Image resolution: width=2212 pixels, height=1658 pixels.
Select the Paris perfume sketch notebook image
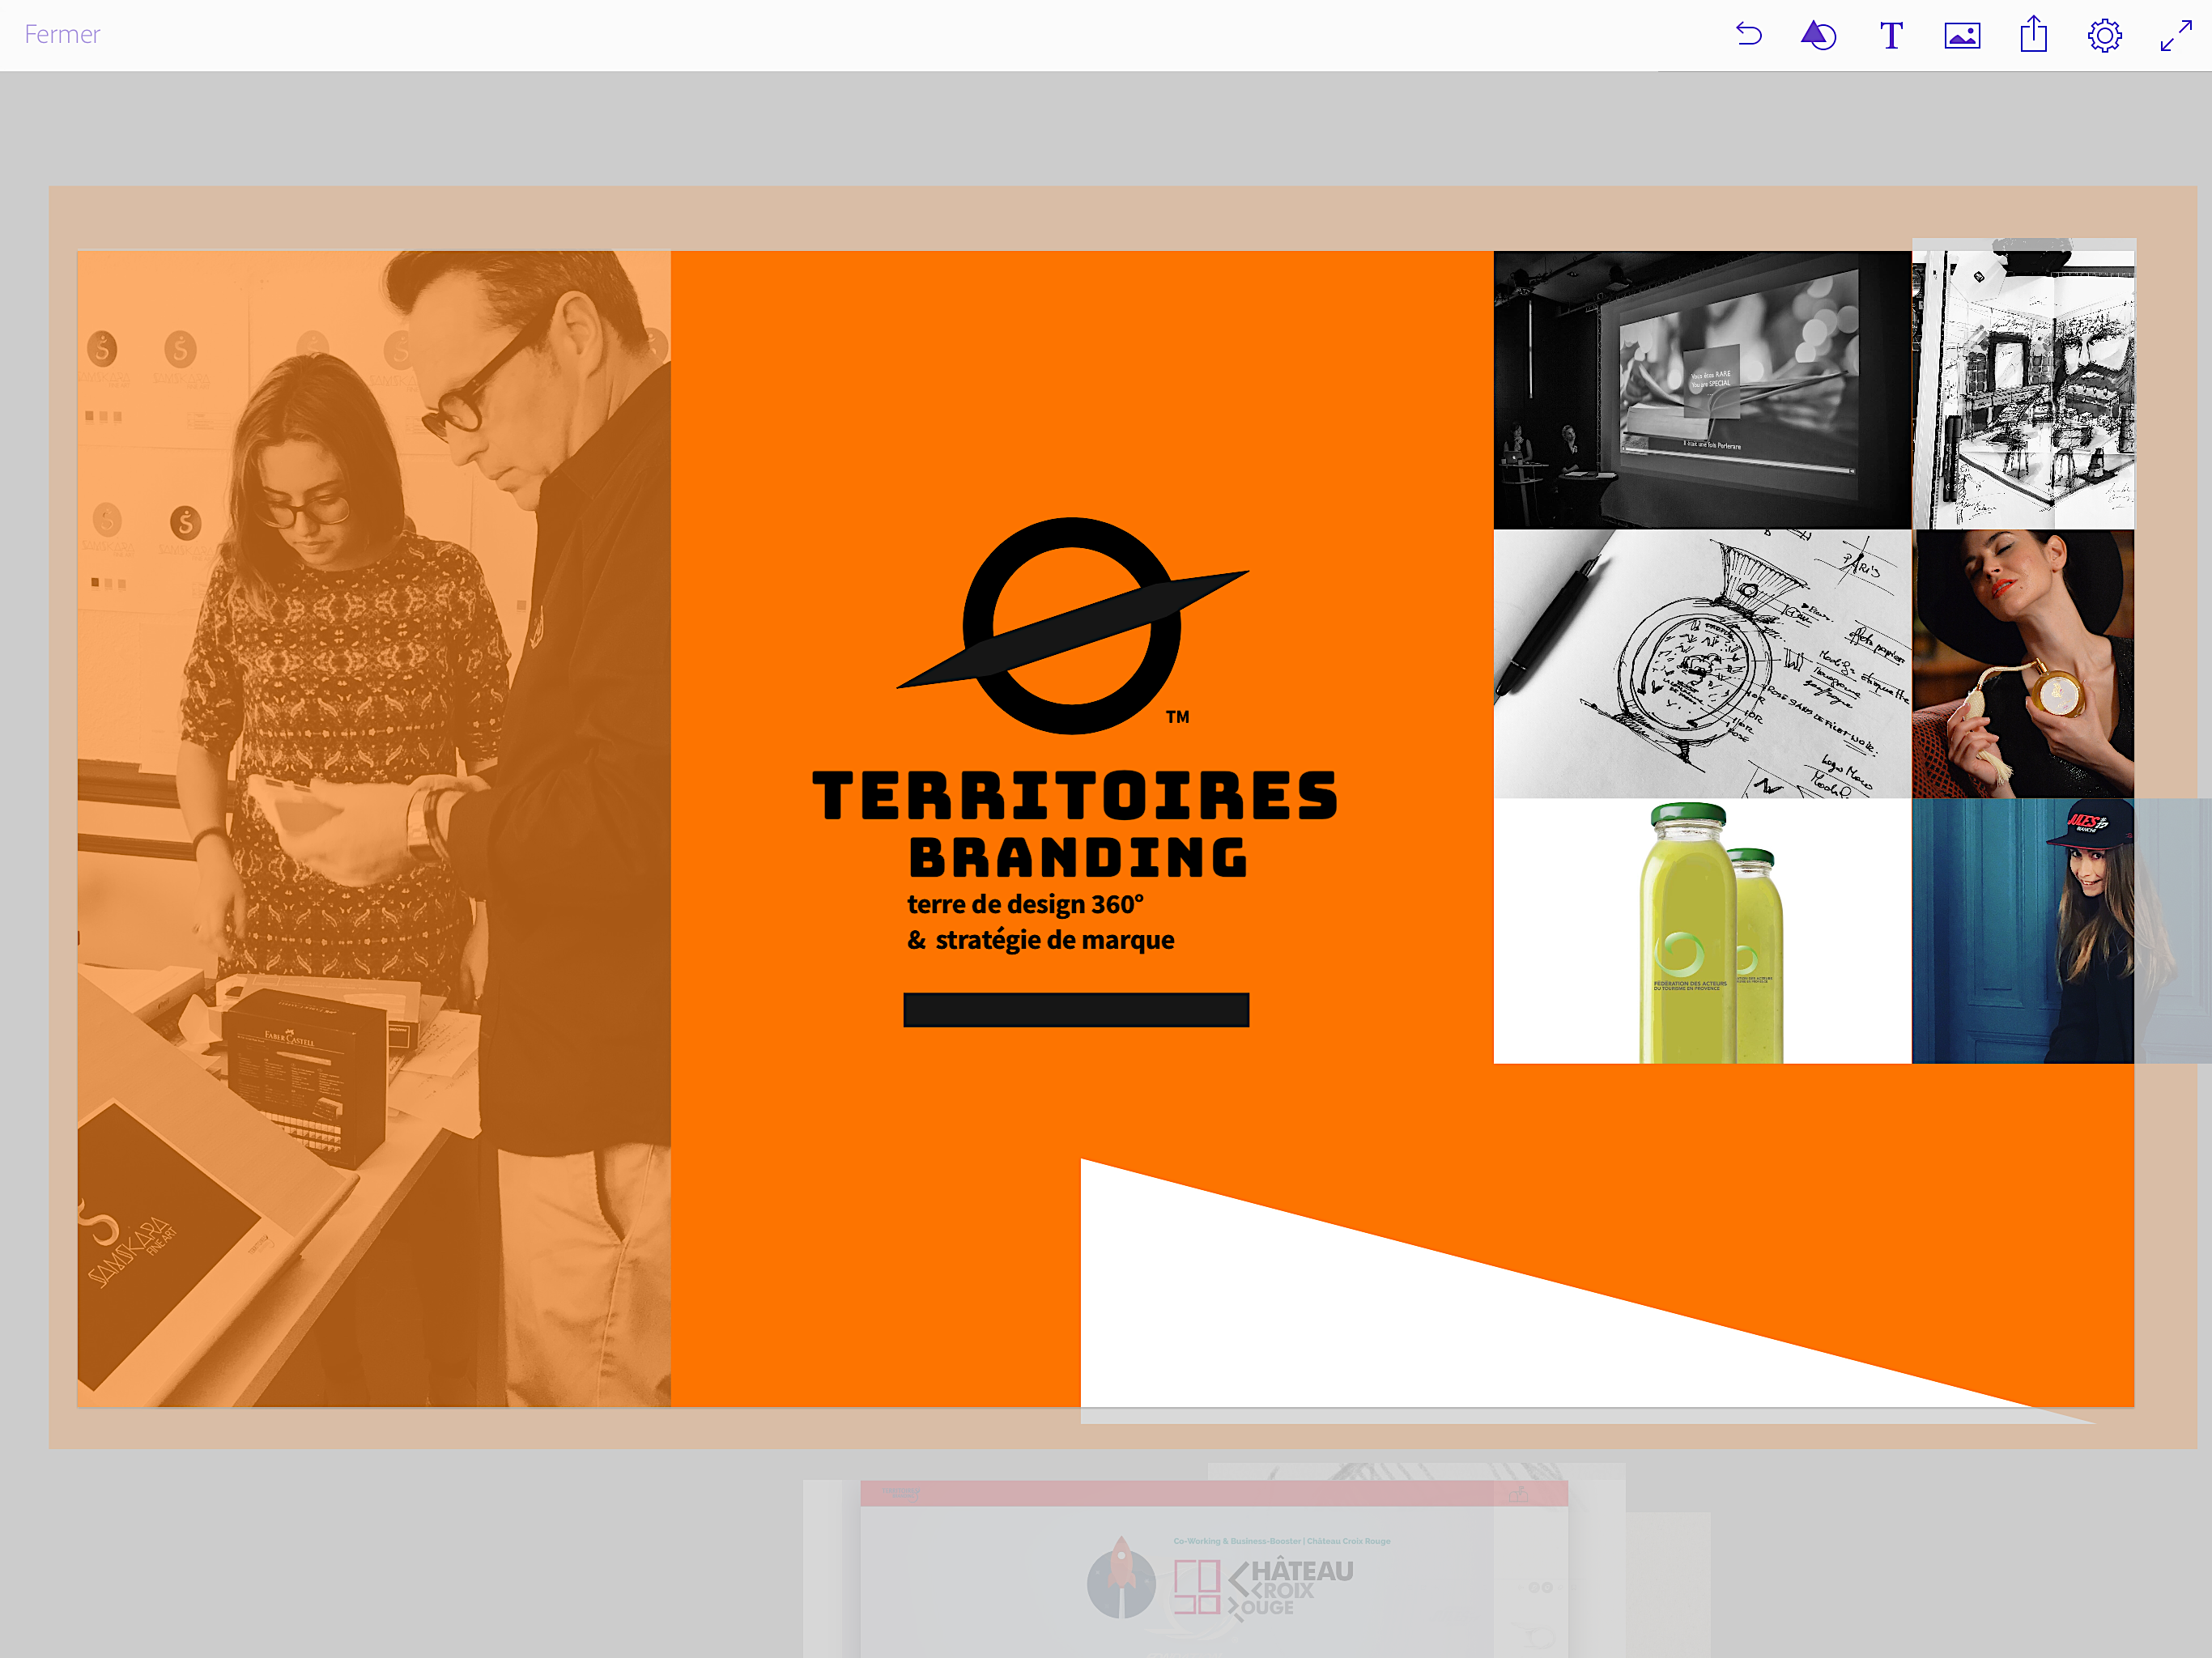click(1702, 663)
